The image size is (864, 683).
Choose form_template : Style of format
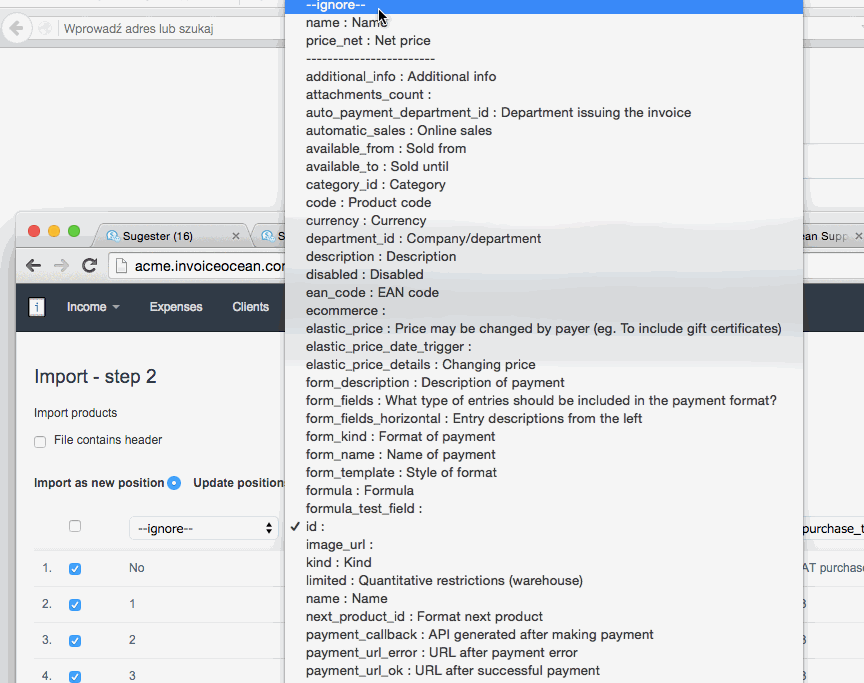[544, 473]
